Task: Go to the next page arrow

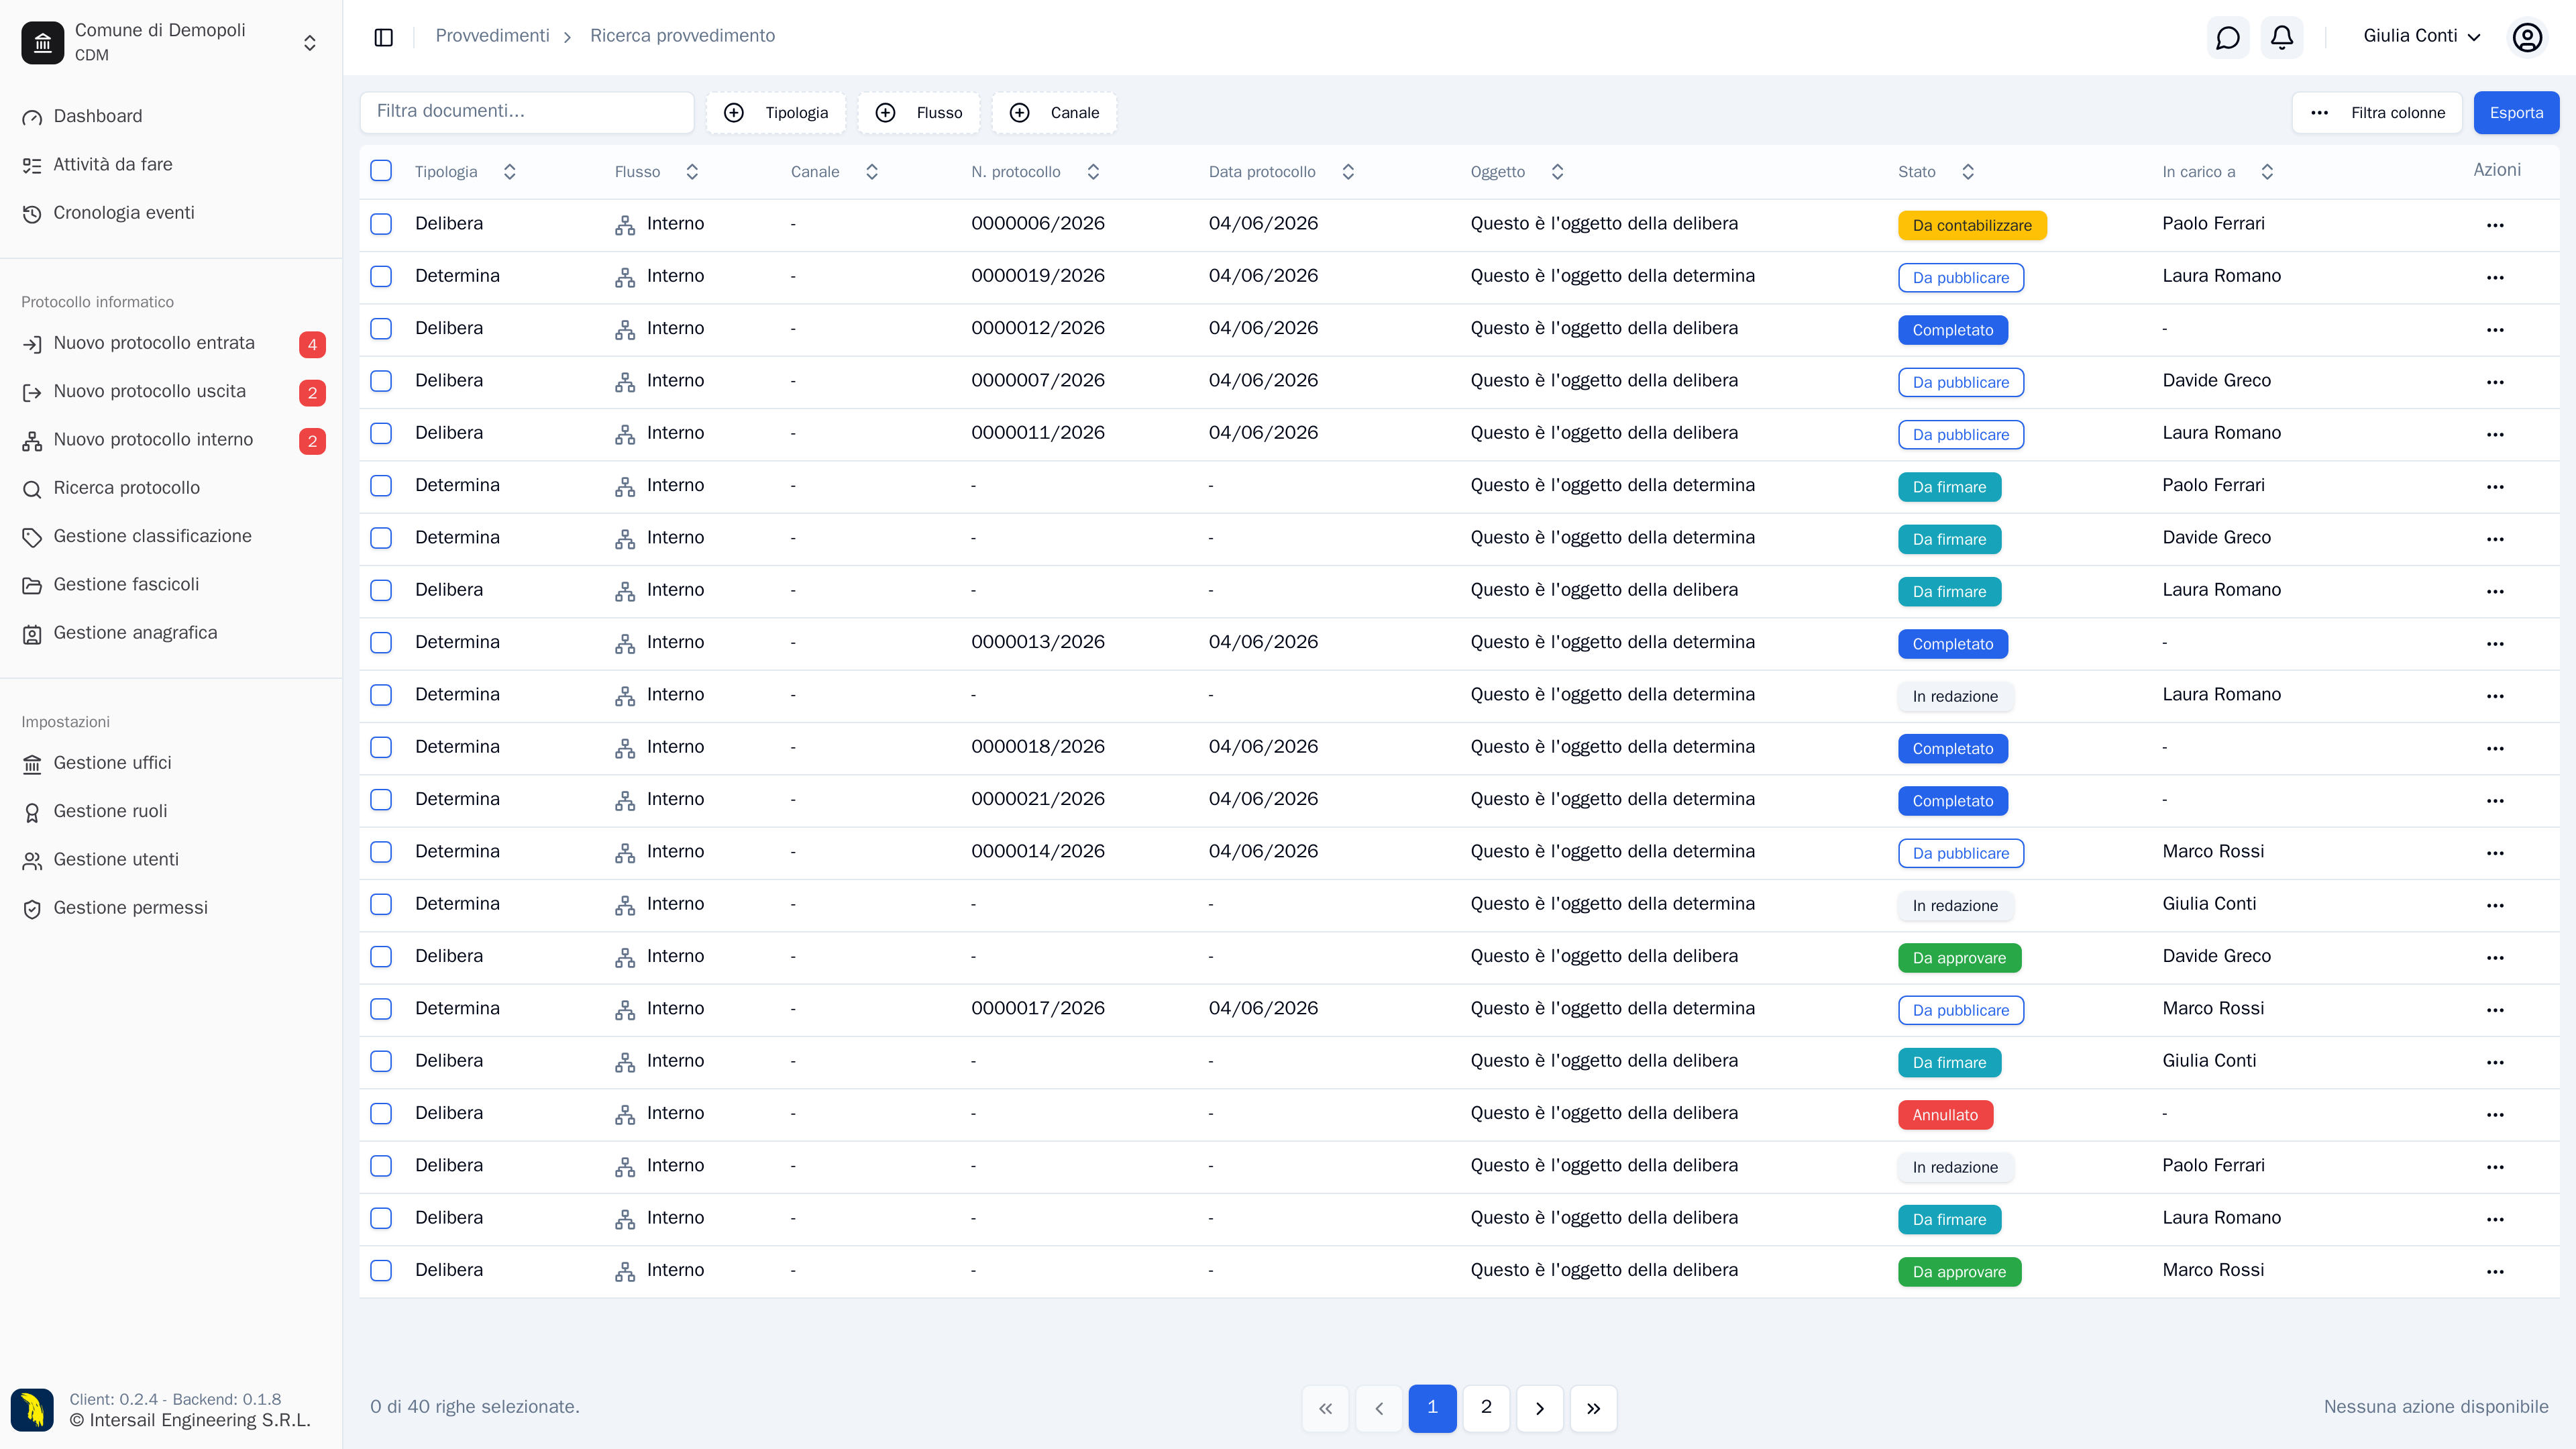Action: coord(1540,1408)
